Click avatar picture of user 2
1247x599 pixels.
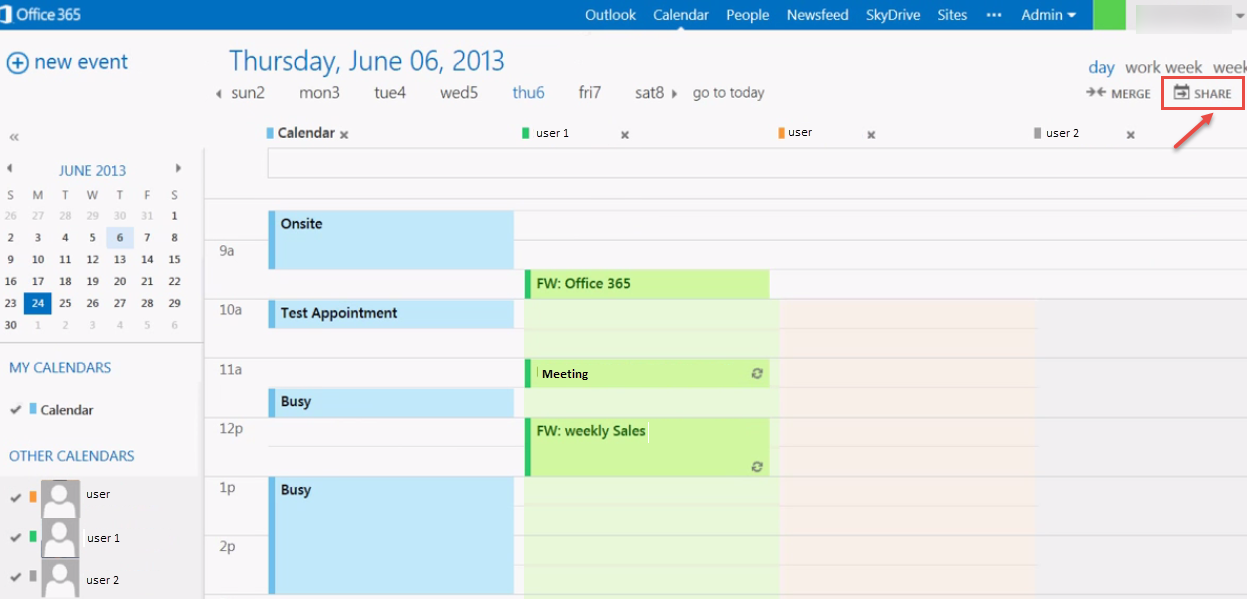(x=60, y=579)
